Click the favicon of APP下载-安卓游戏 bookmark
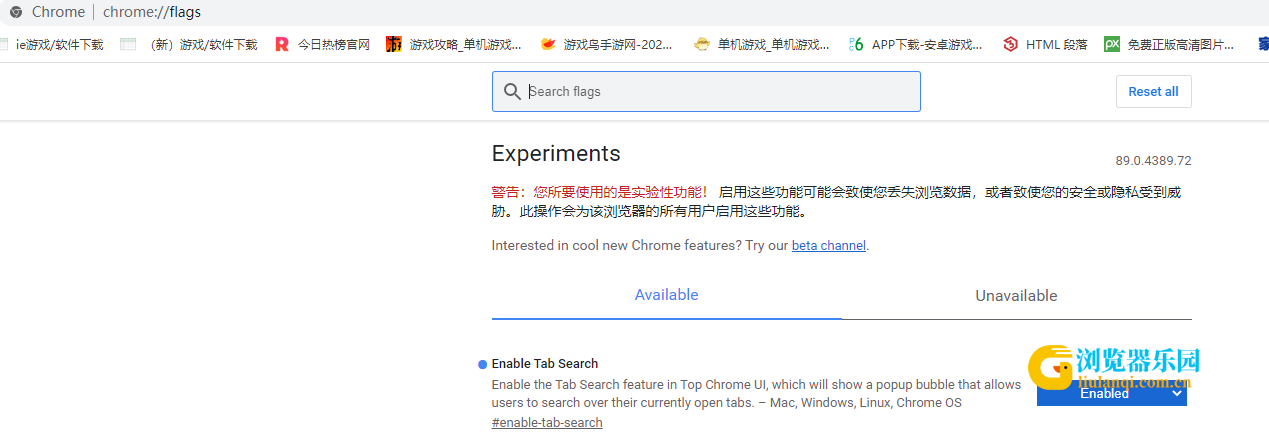Viewport: 1269px width, 448px height. [x=856, y=44]
